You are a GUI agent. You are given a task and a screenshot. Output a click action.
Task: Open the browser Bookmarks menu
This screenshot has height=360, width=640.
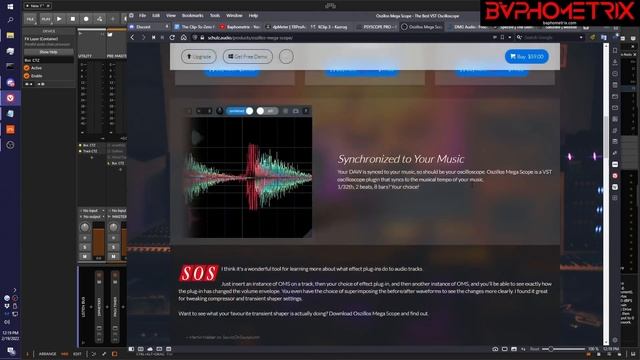[193, 16]
